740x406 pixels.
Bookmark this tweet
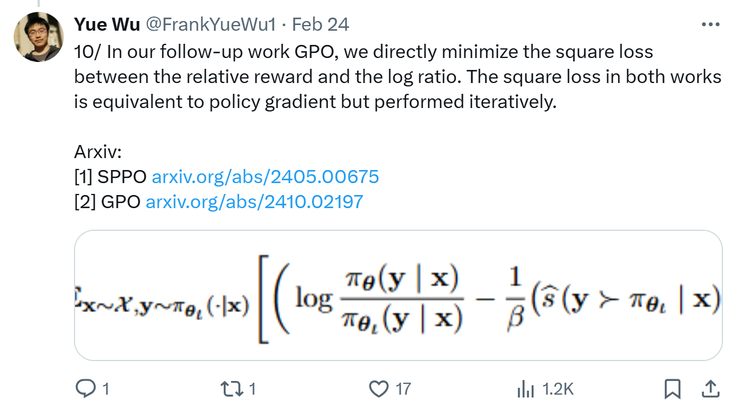674,387
